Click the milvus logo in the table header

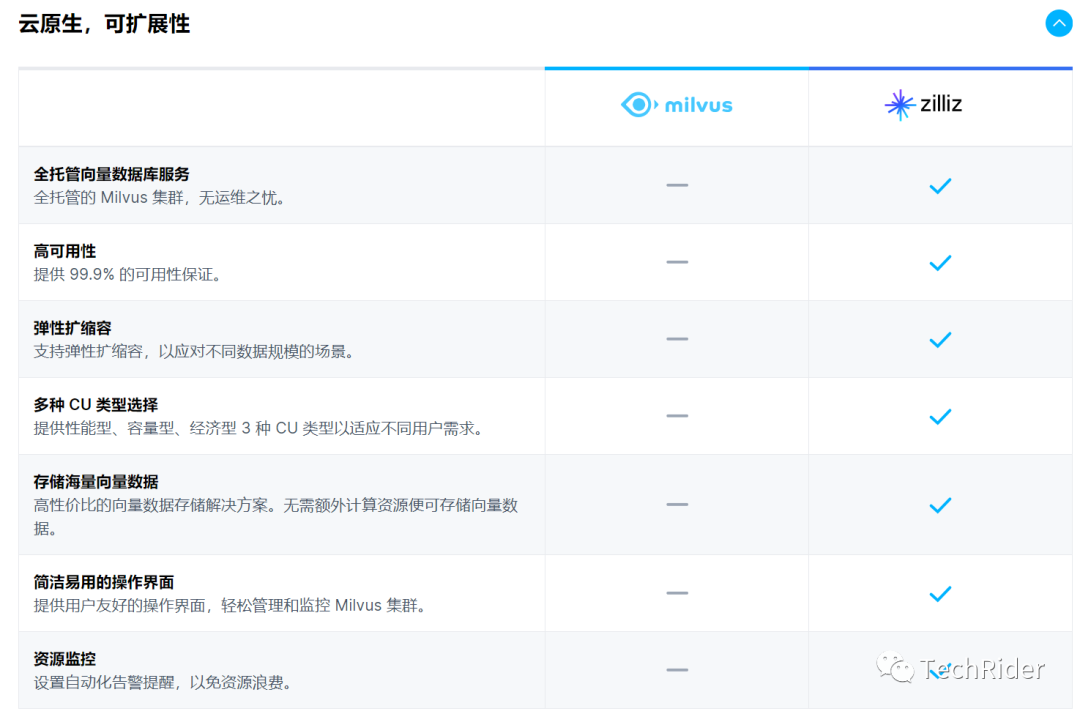[x=676, y=105]
